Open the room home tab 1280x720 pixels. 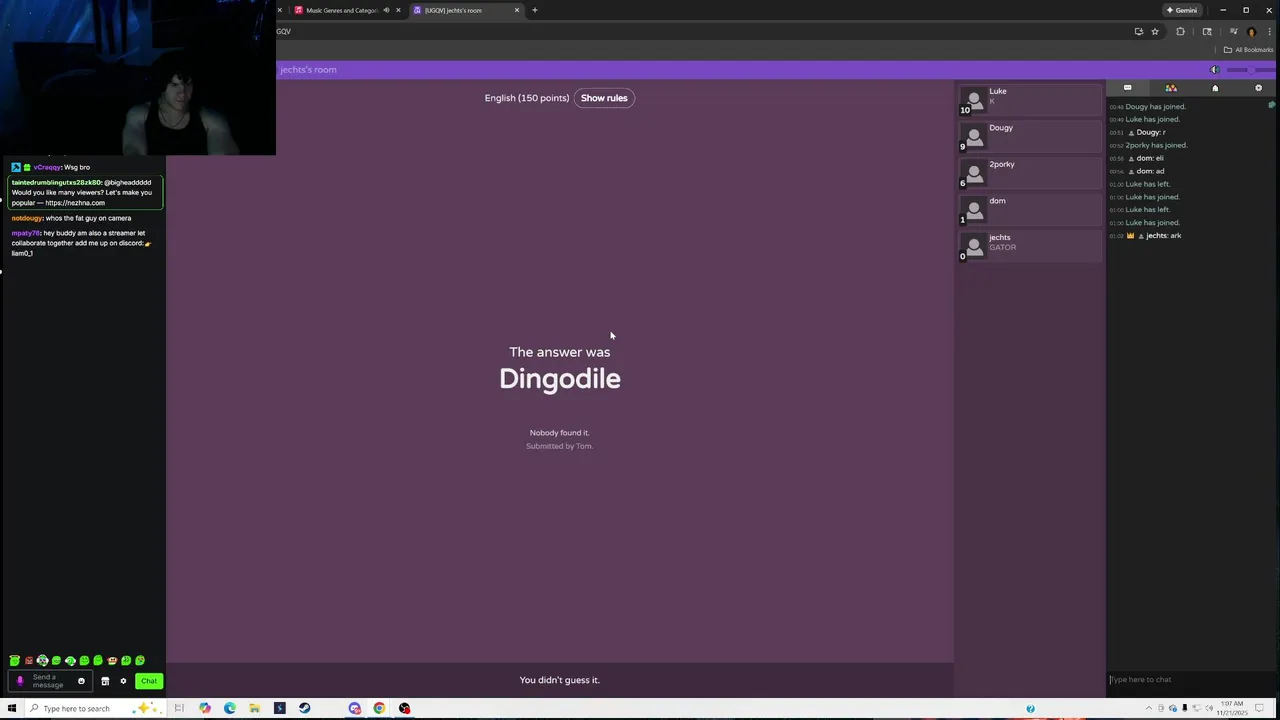point(1215,88)
